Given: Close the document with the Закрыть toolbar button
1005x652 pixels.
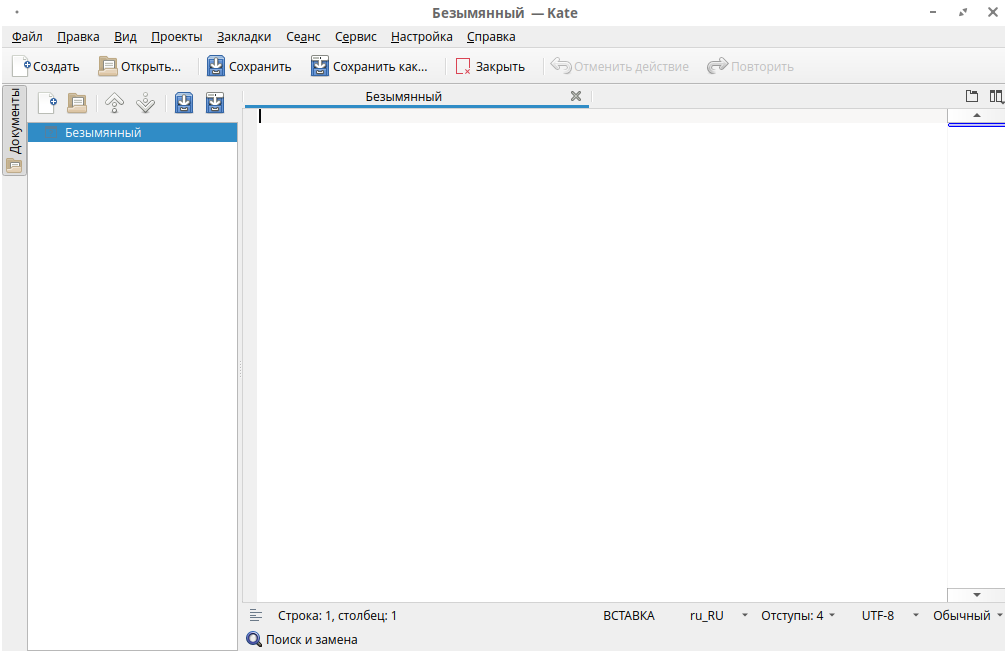Looking at the screenshot, I should coord(490,67).
